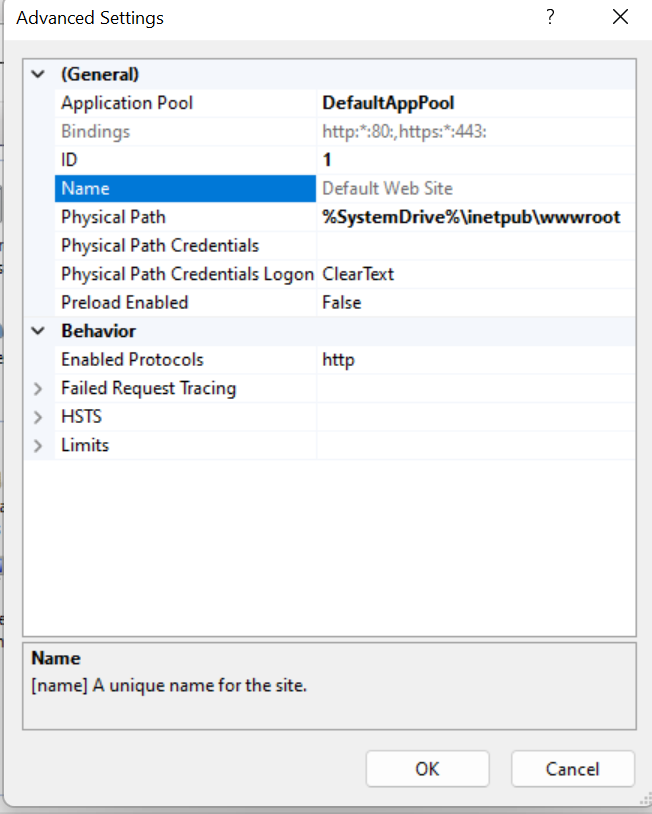Image resolution: width=652 pixels, height=814 pixels.
Task: Click the Default Web Site name value
Action: (387, 189)
